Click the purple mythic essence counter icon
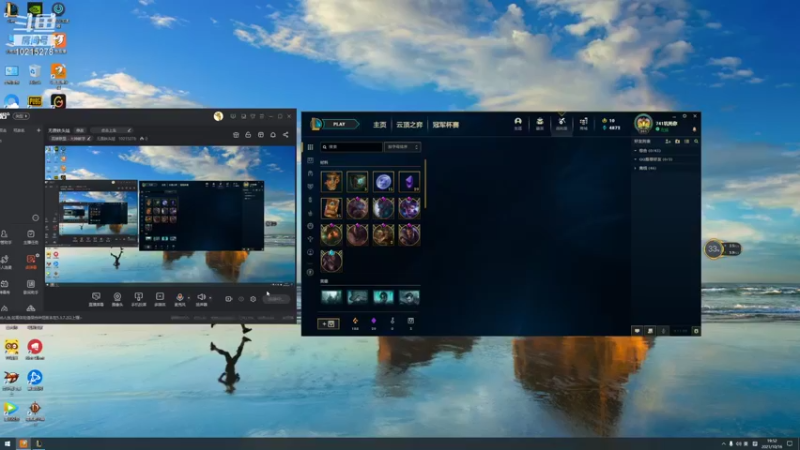800x450 pixels. (373, 321)
